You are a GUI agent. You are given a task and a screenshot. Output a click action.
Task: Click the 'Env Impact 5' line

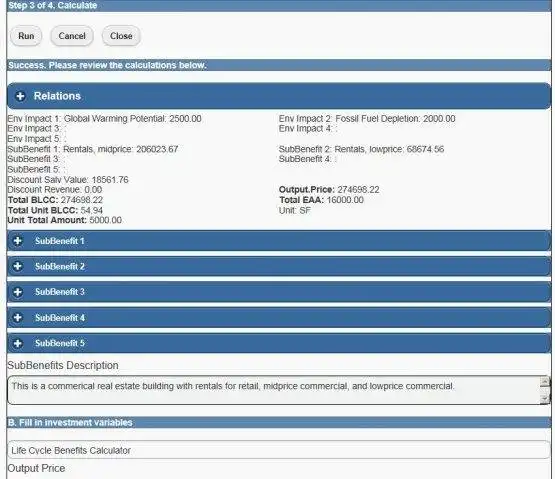[37, 139]
